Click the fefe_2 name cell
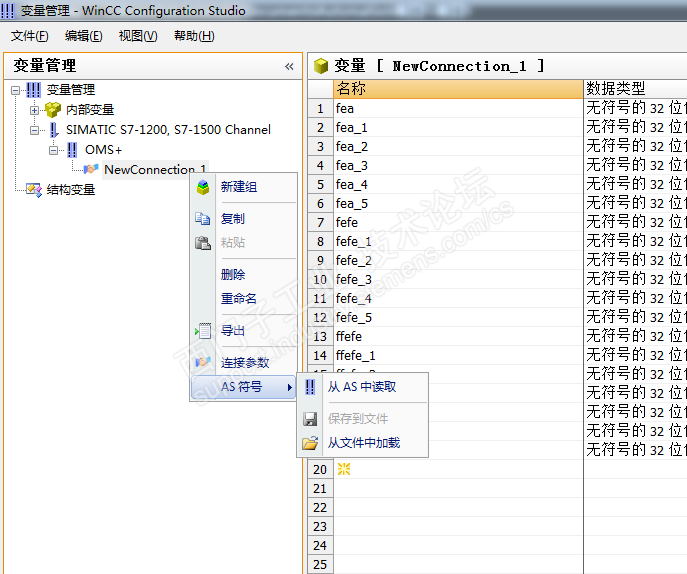The image size is (687, 574). coord(458,261)
